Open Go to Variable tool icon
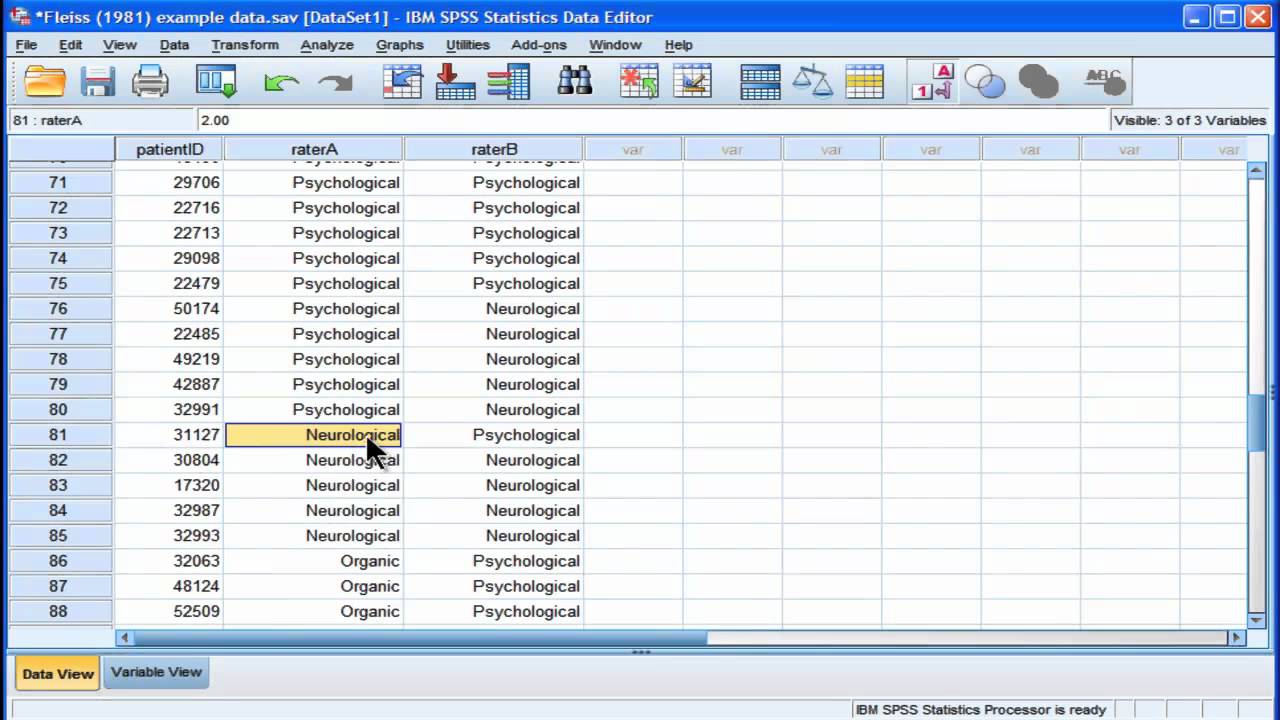 (455, 81)
